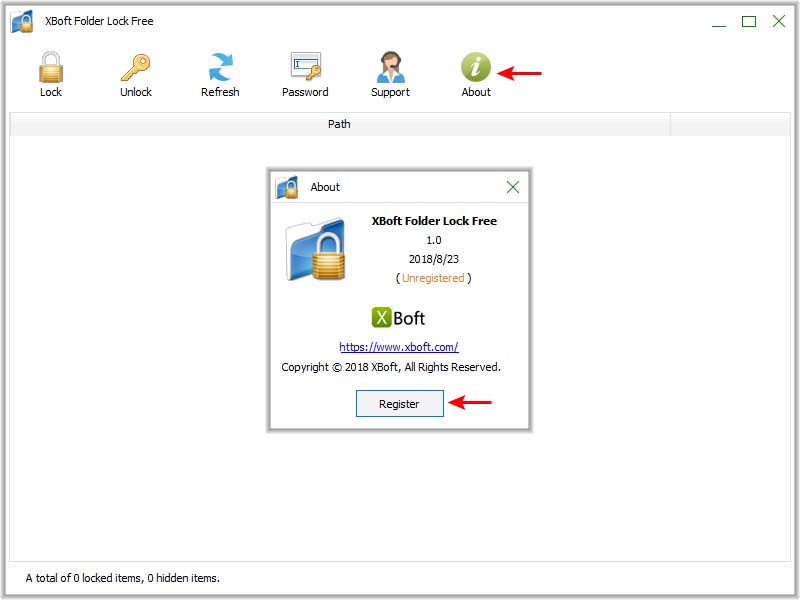Image resolution: width=800 pixels, height=600 pixels.
Task: Minimize the XBoft Folder Lock Free window
Action: pyautogui.click(x=719, y=21)
